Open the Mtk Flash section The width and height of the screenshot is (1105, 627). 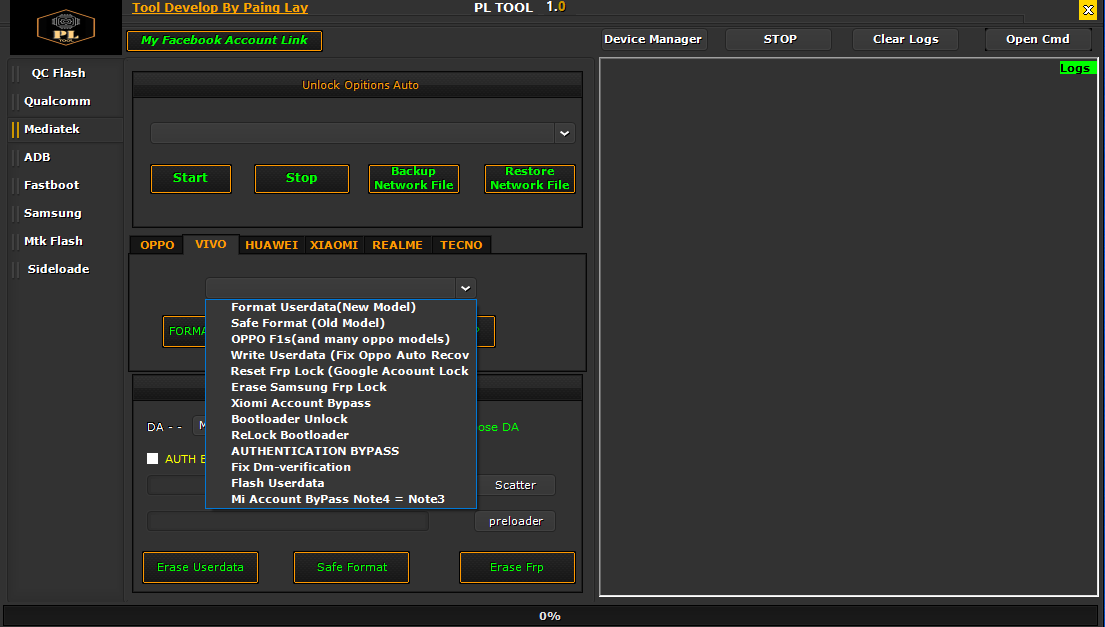coord(54,241)
